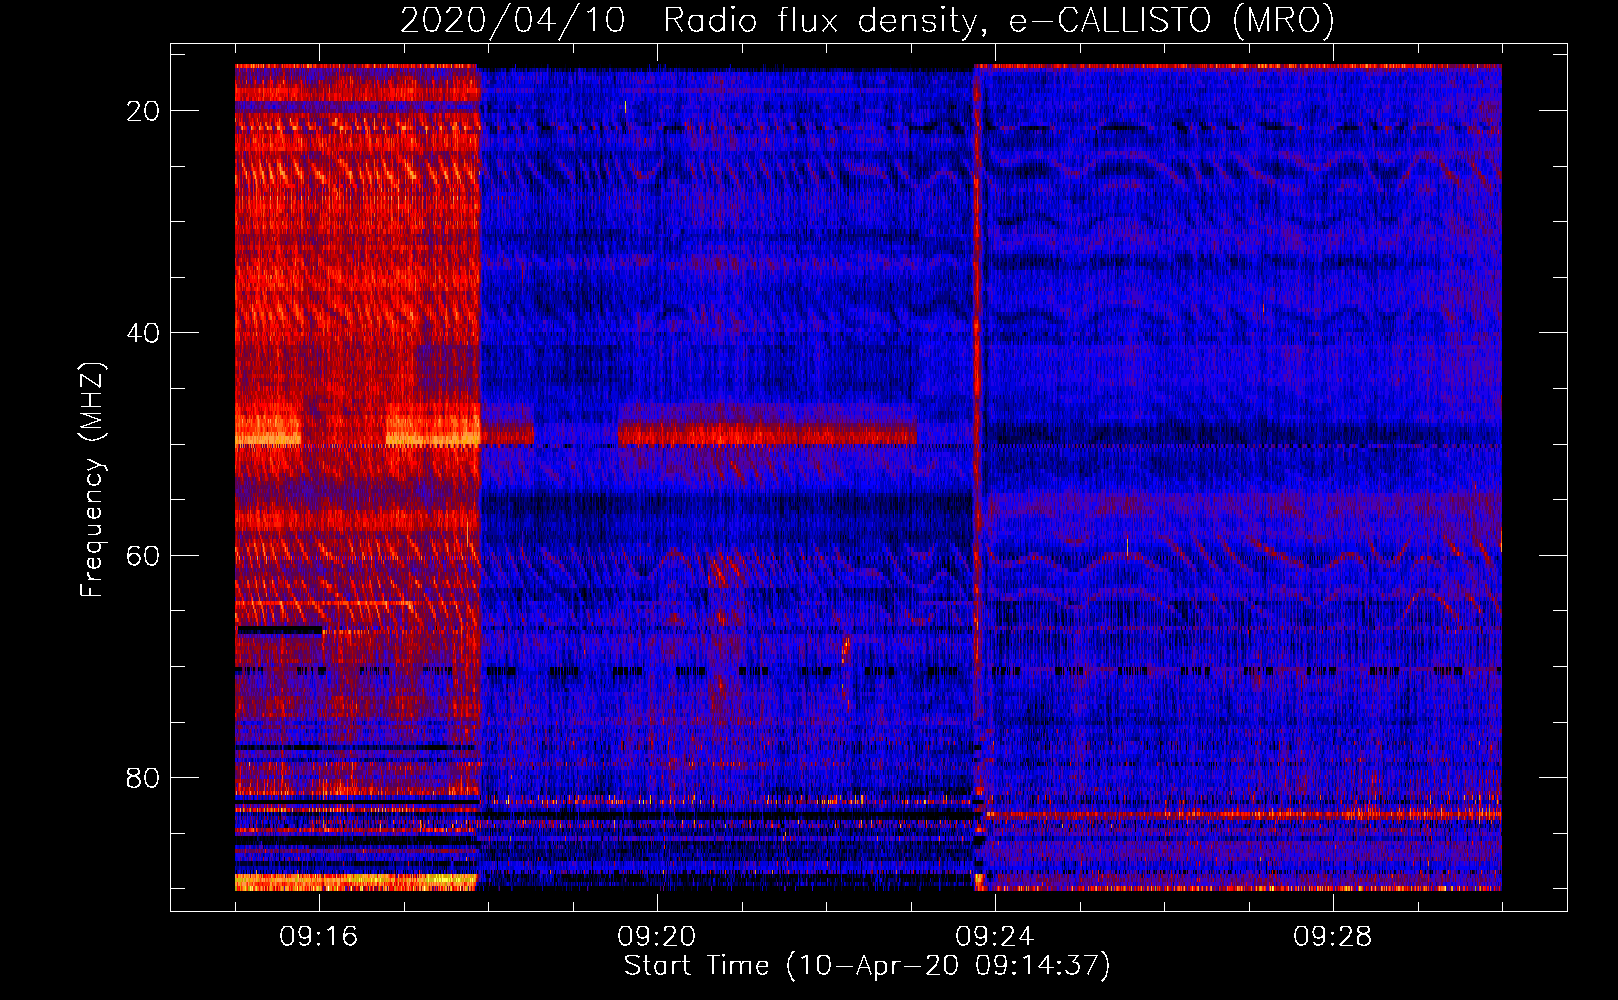Click the 'Start Time (10-Apr-20 09:14:37)' axis label
This screenshot has width=1618, height=1000.
pyautogui.click(x=867, y=966)
